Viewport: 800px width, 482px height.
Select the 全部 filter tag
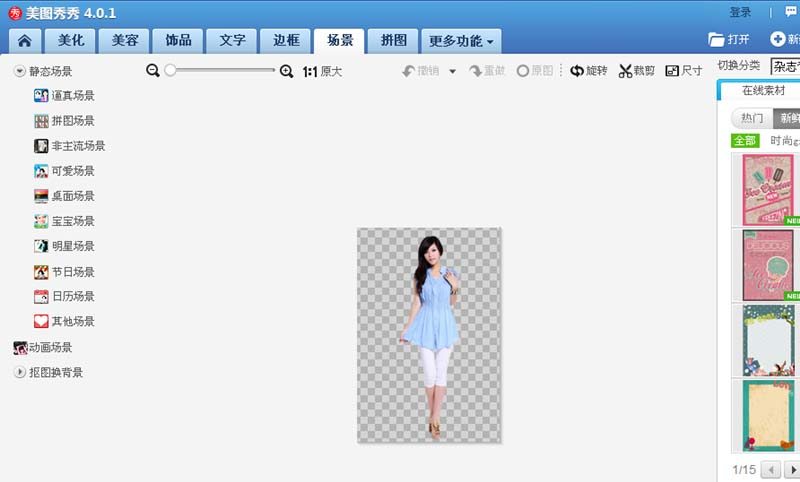[x=745, y=140]
